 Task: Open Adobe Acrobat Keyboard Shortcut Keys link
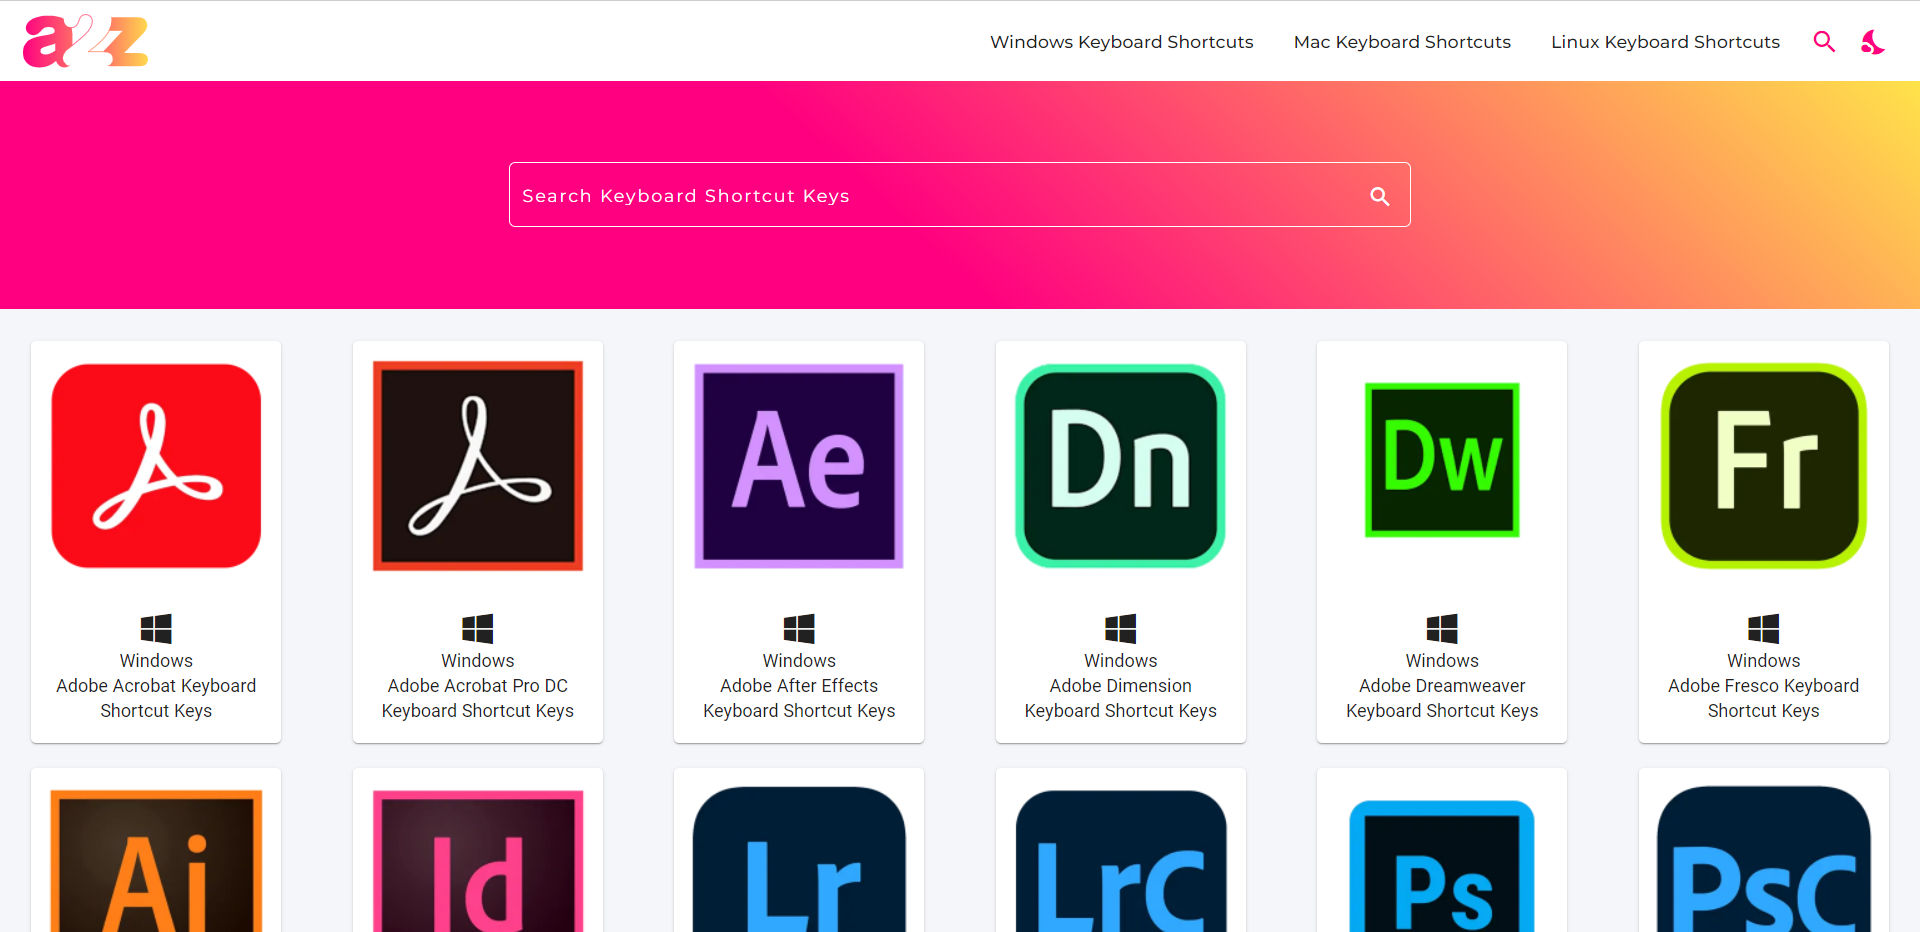[156, 698]
